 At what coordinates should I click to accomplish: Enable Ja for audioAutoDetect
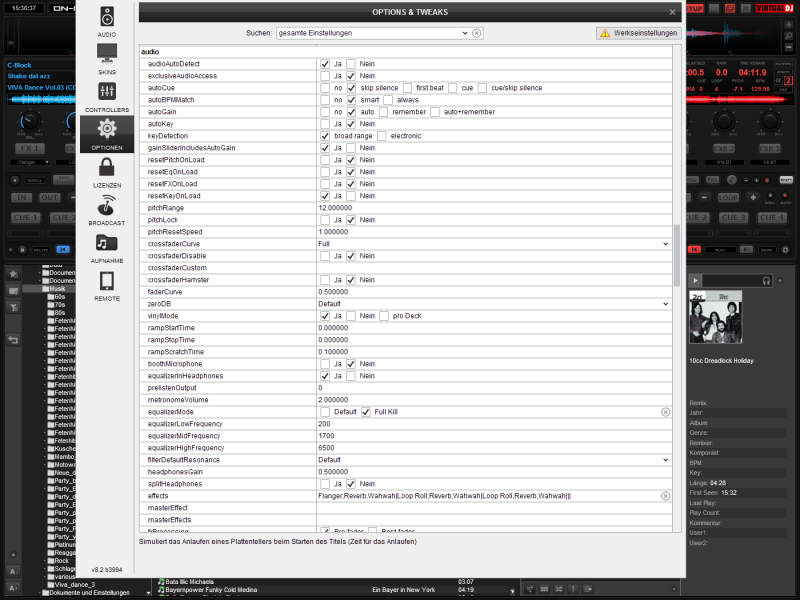[325, 64]
